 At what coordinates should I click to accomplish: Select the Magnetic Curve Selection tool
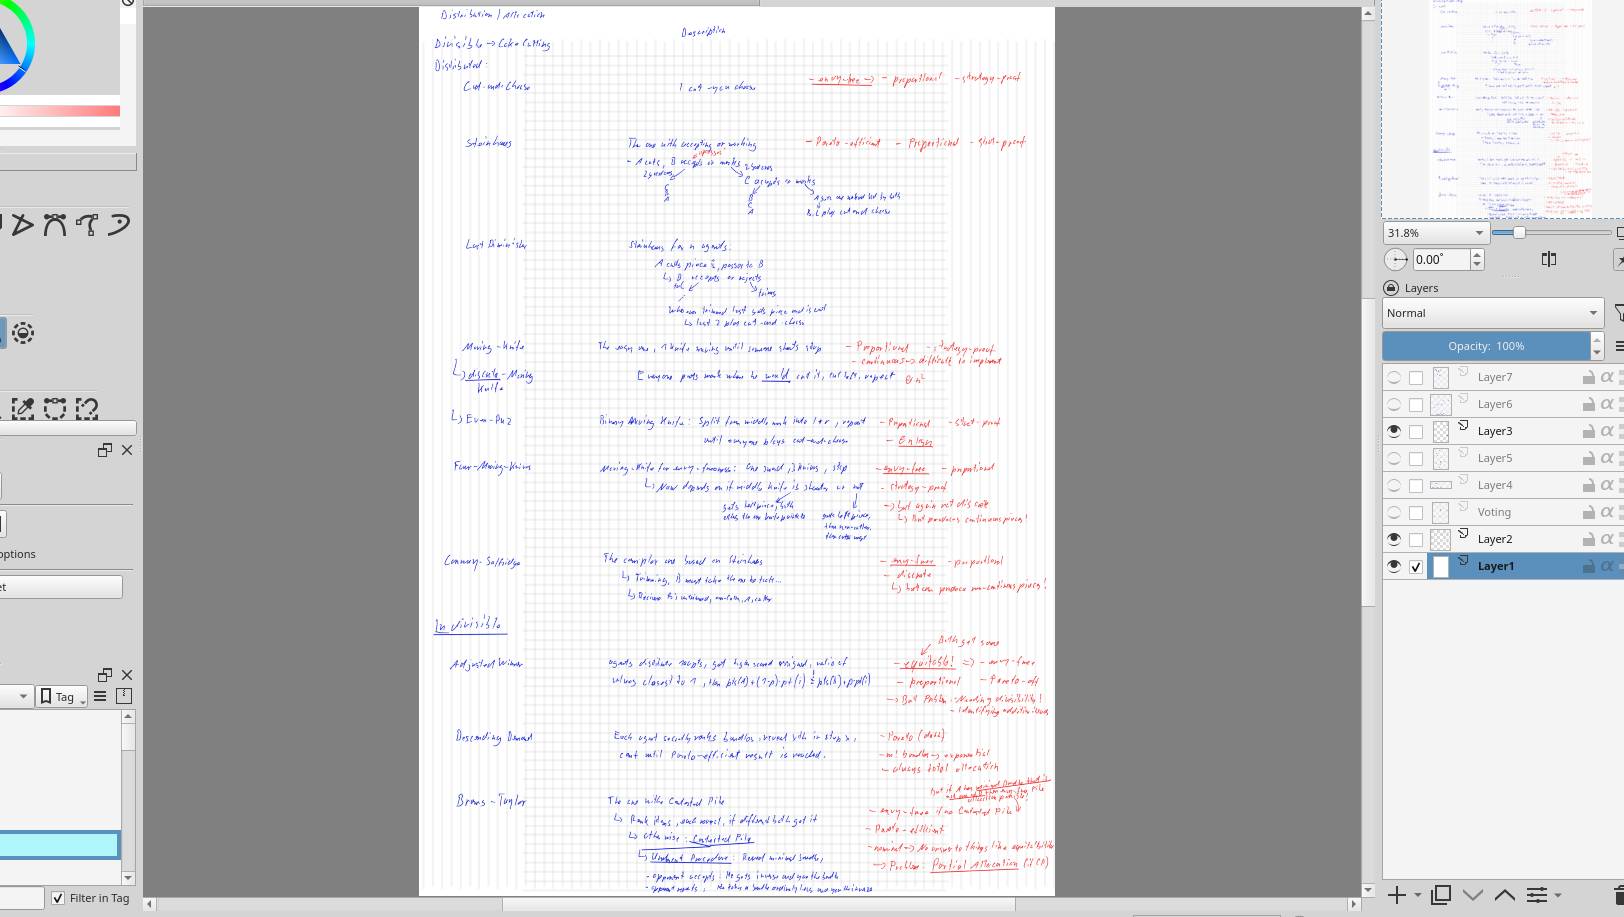87,408
